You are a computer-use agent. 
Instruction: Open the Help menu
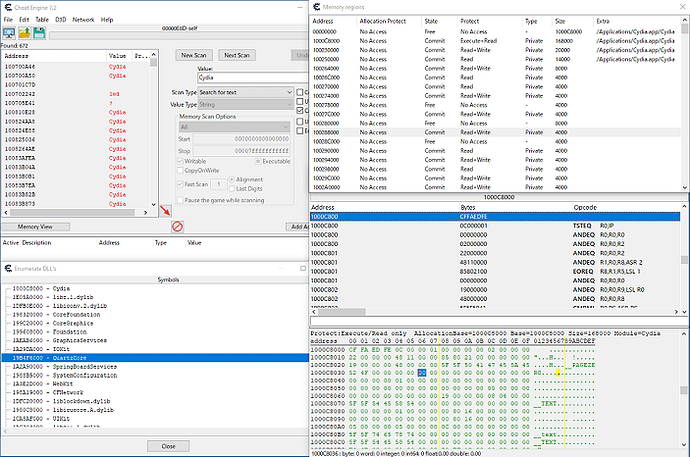tap(107, 20)
